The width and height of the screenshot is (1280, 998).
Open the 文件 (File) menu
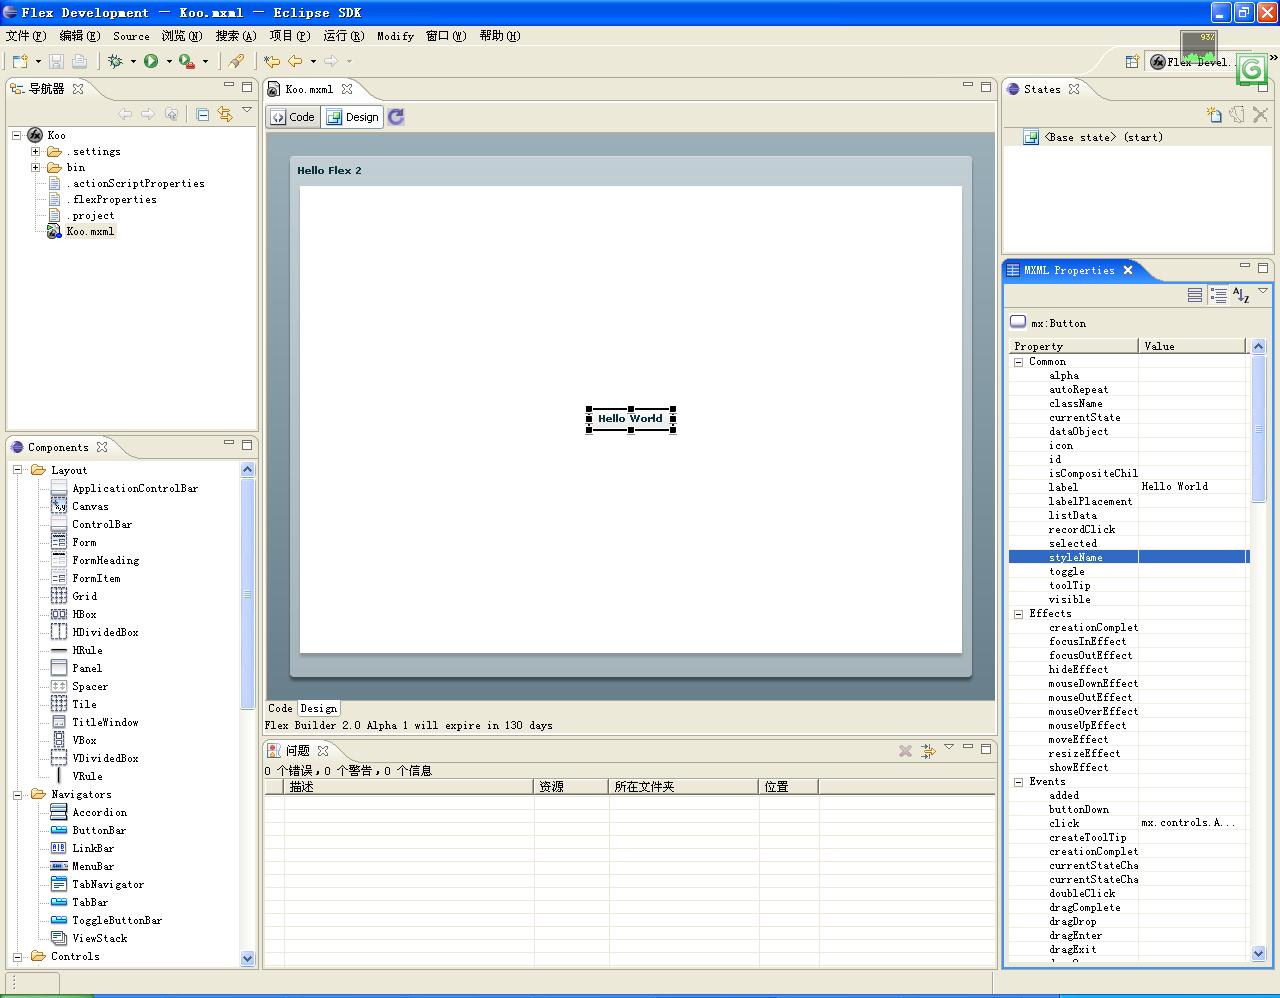click(26, 36)
